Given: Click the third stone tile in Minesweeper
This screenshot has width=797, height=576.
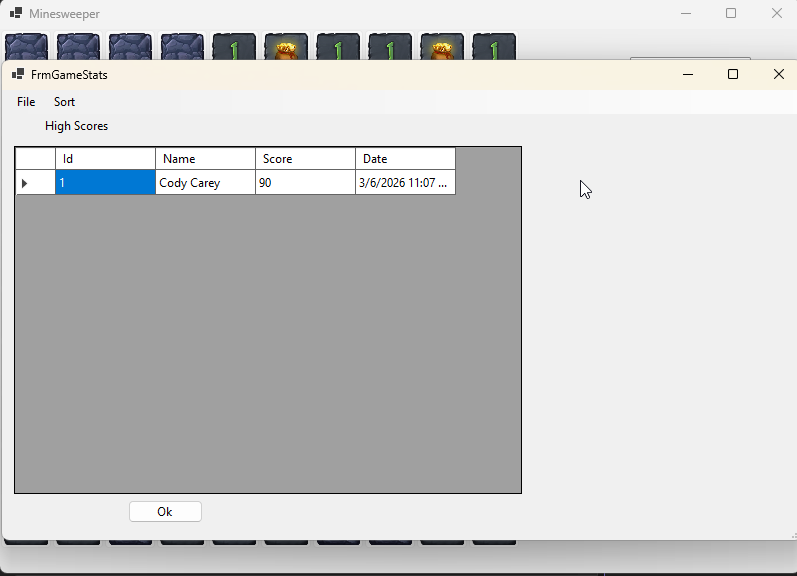Looking at the screenshot, I should 130,47.
